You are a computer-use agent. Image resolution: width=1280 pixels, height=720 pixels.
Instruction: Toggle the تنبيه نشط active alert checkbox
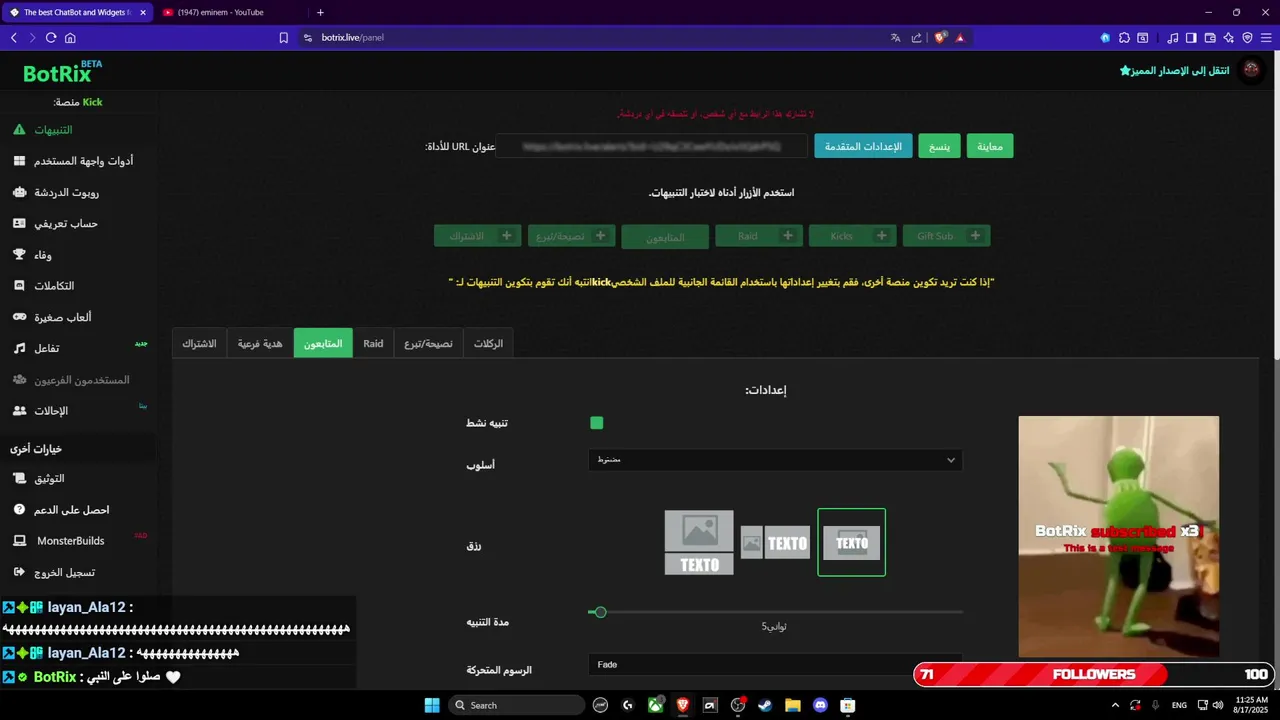(597, 423)
